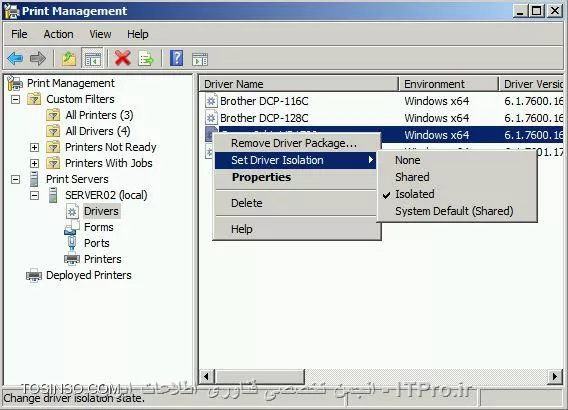568x410 pixels.
Task: Click the horizontal scrollbar right arrow
Action: click(555, 376)
